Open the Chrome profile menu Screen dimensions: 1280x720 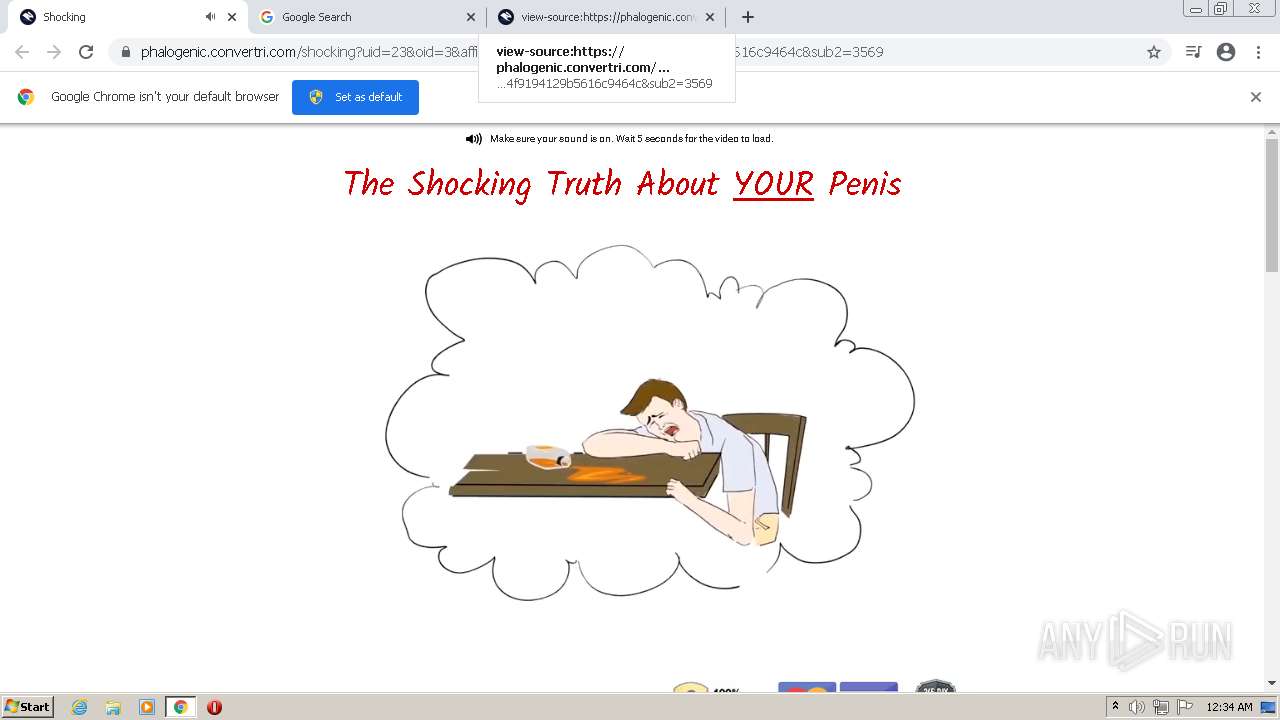1226,52
